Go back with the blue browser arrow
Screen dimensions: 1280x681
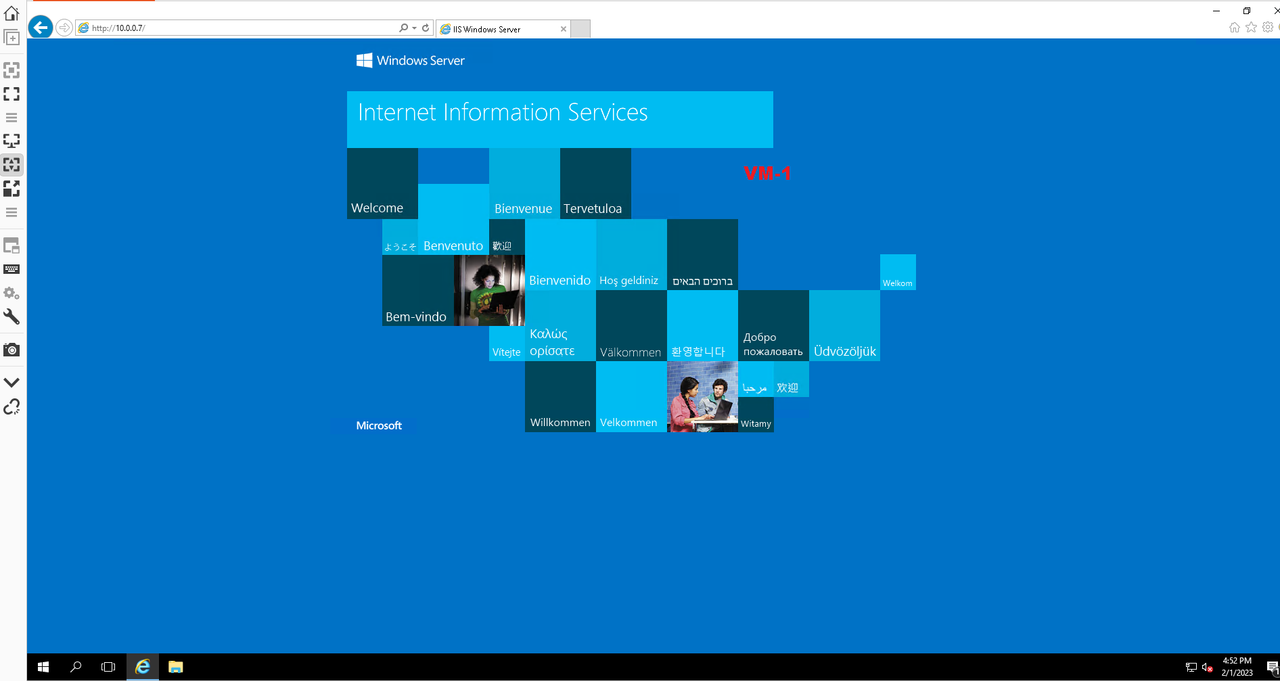(41, 28)
